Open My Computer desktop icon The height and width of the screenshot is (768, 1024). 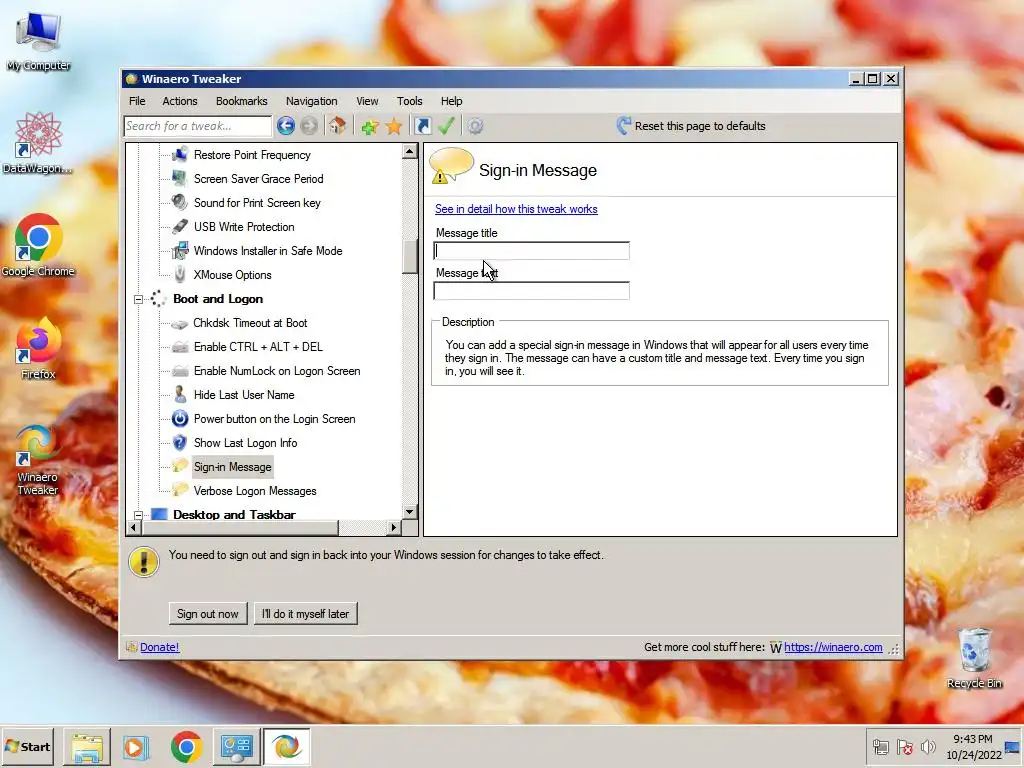(39, 41)
